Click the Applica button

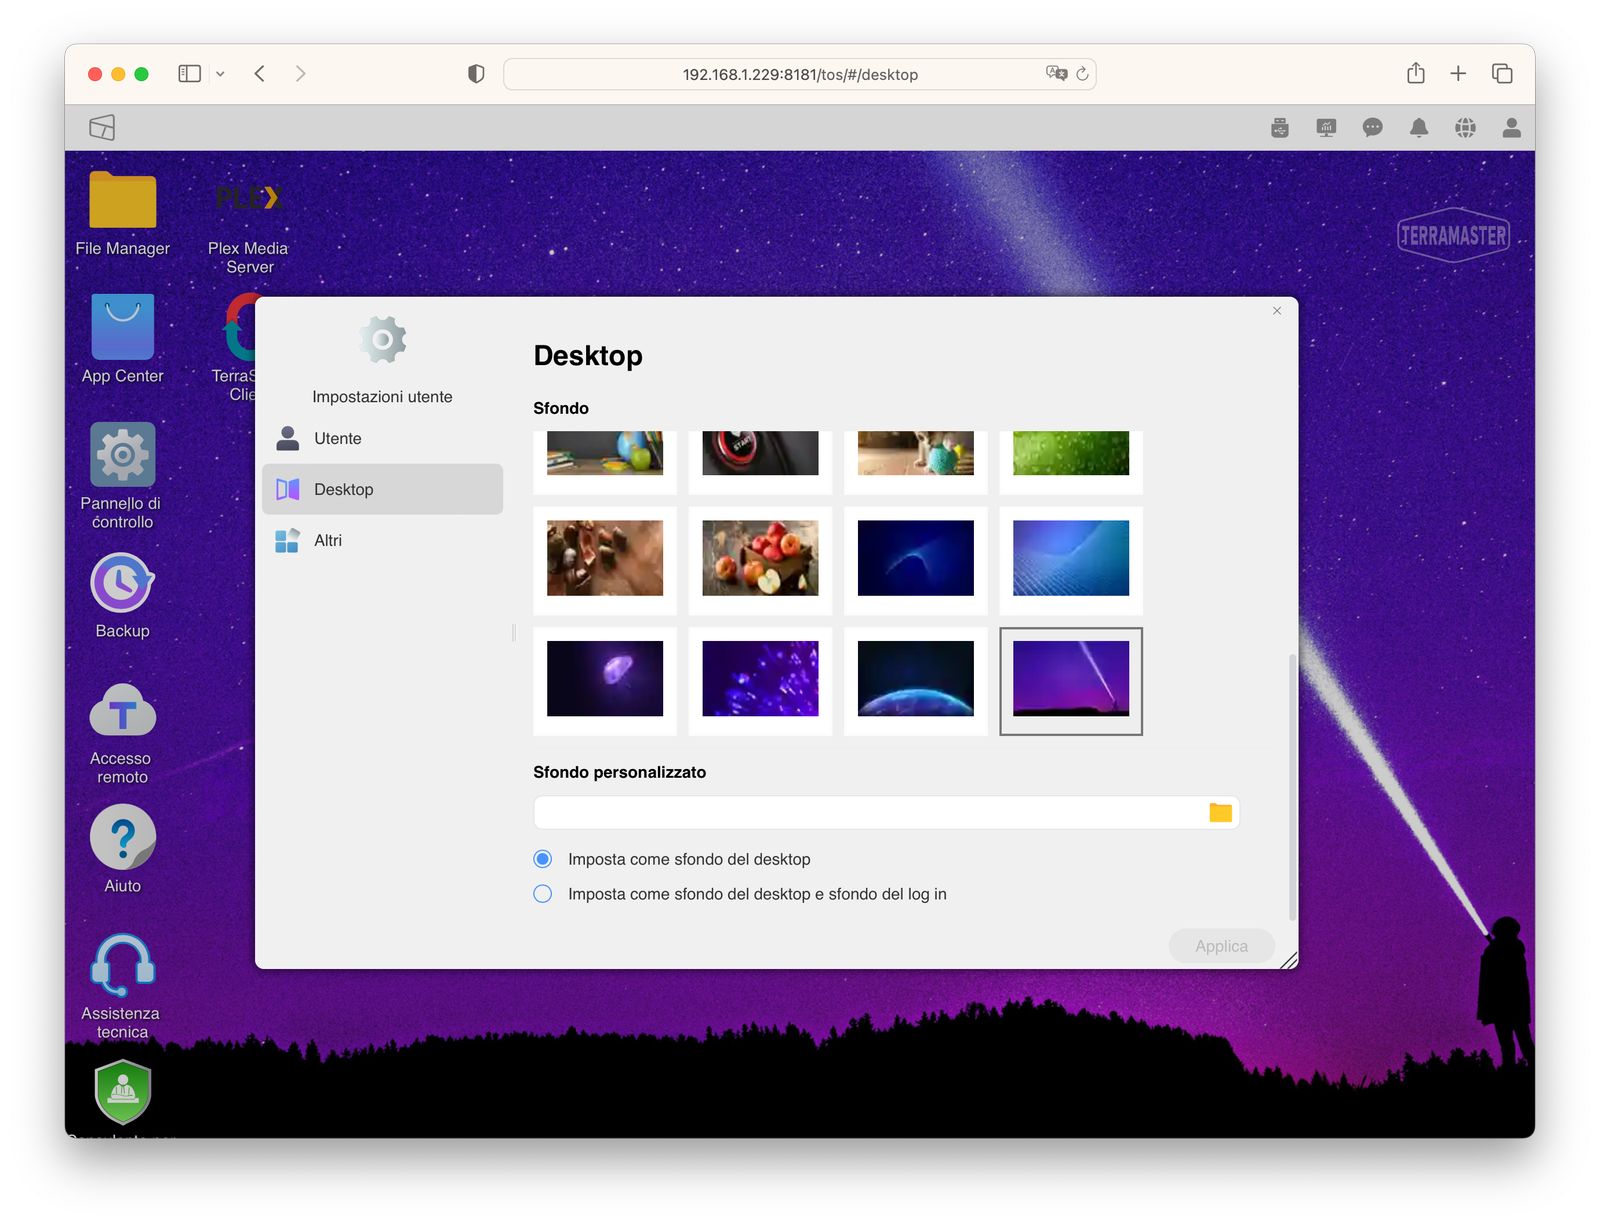(1221, 946)
